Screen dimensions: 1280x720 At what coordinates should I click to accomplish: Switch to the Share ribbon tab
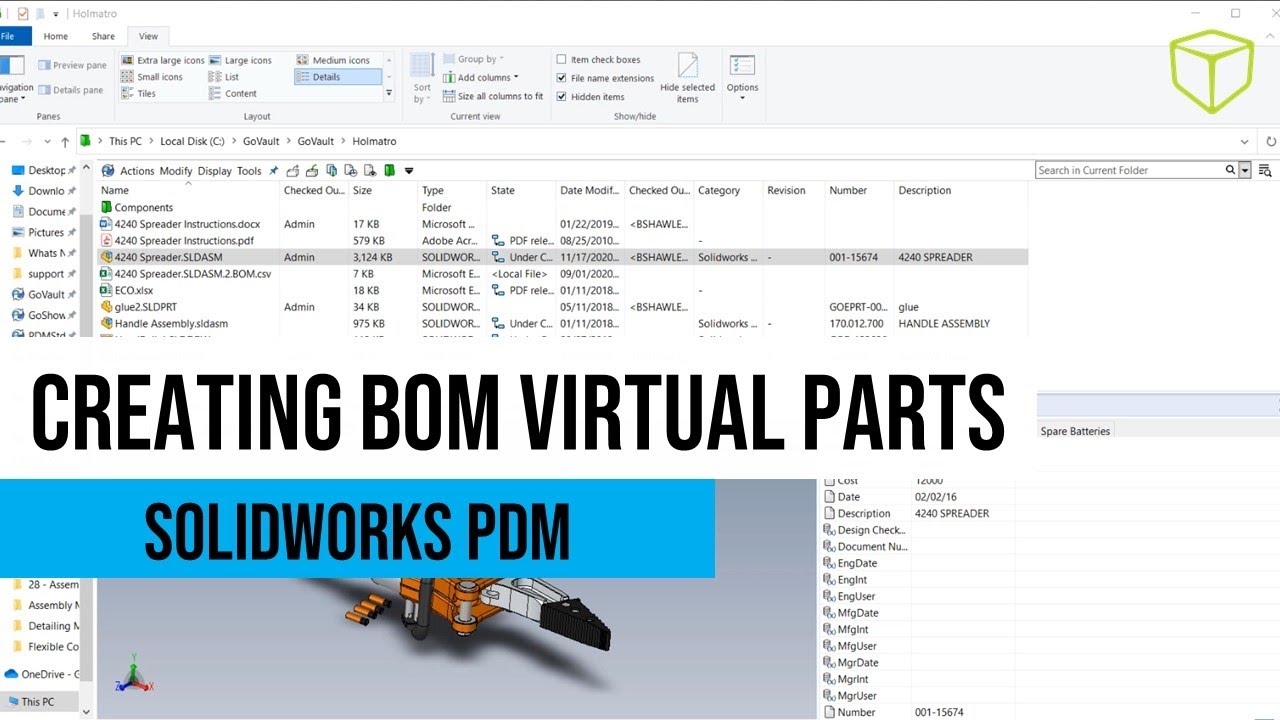(103, 36)
